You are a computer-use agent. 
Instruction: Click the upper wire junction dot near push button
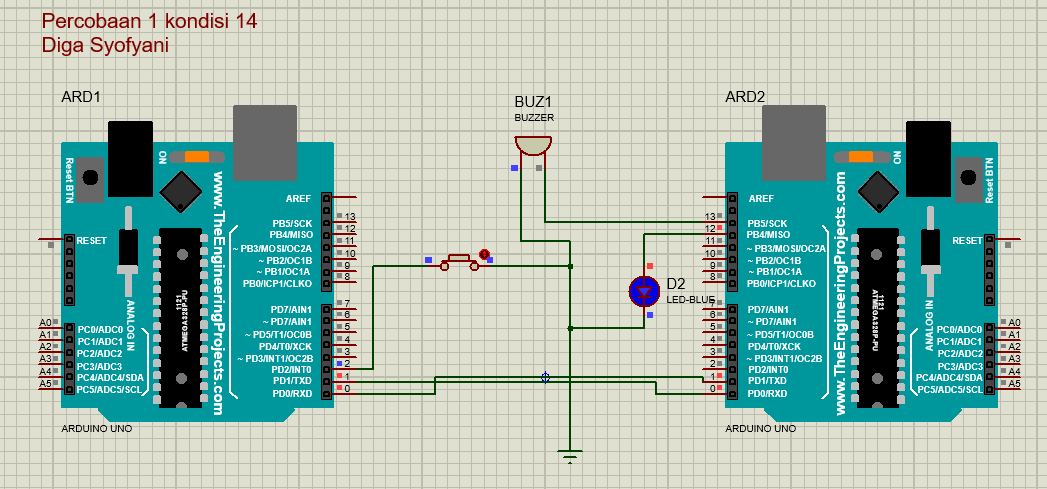tap(570, 266)
